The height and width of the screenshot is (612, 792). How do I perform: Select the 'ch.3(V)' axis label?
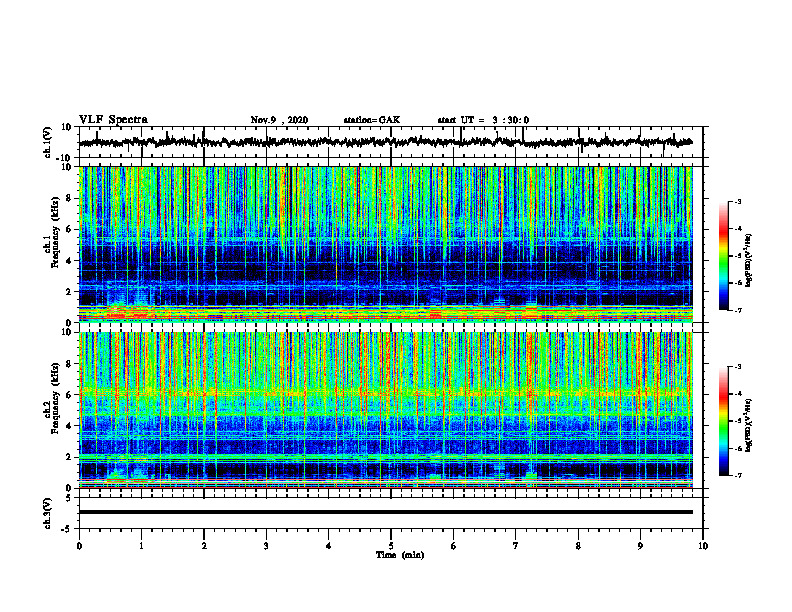pos(48,513)
